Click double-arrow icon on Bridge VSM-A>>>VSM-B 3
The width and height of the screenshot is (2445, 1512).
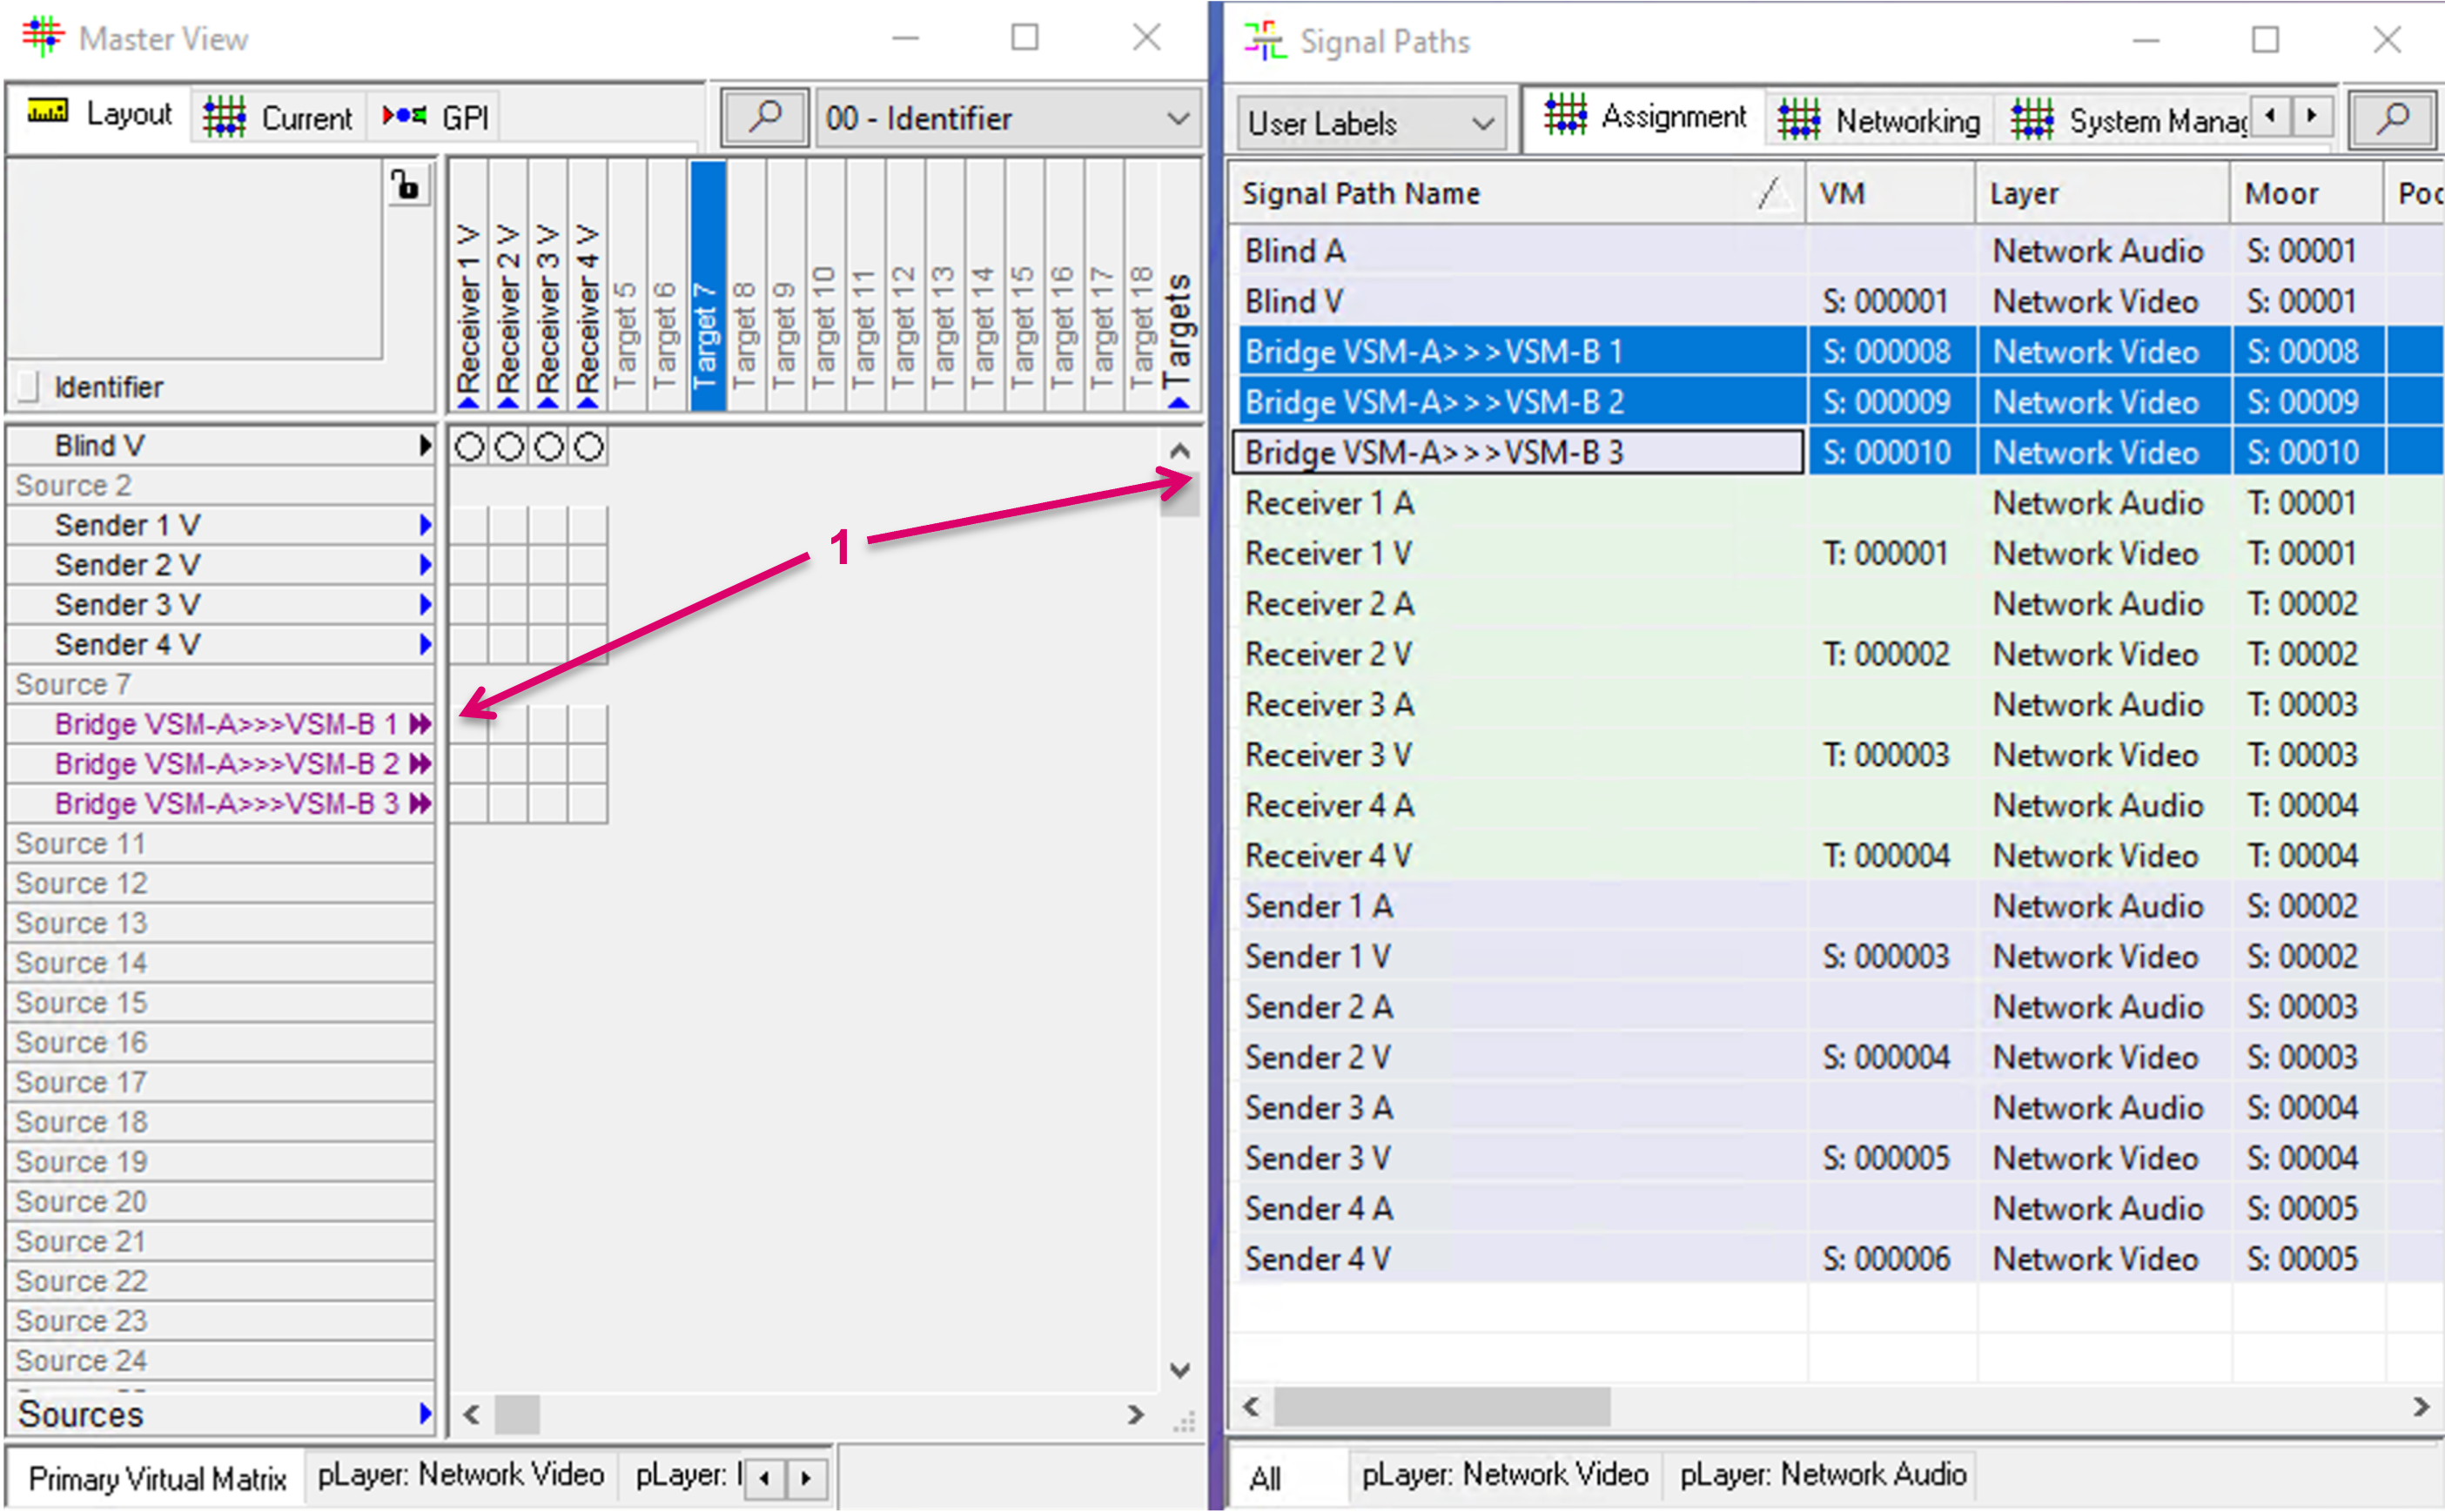point(421,804)
